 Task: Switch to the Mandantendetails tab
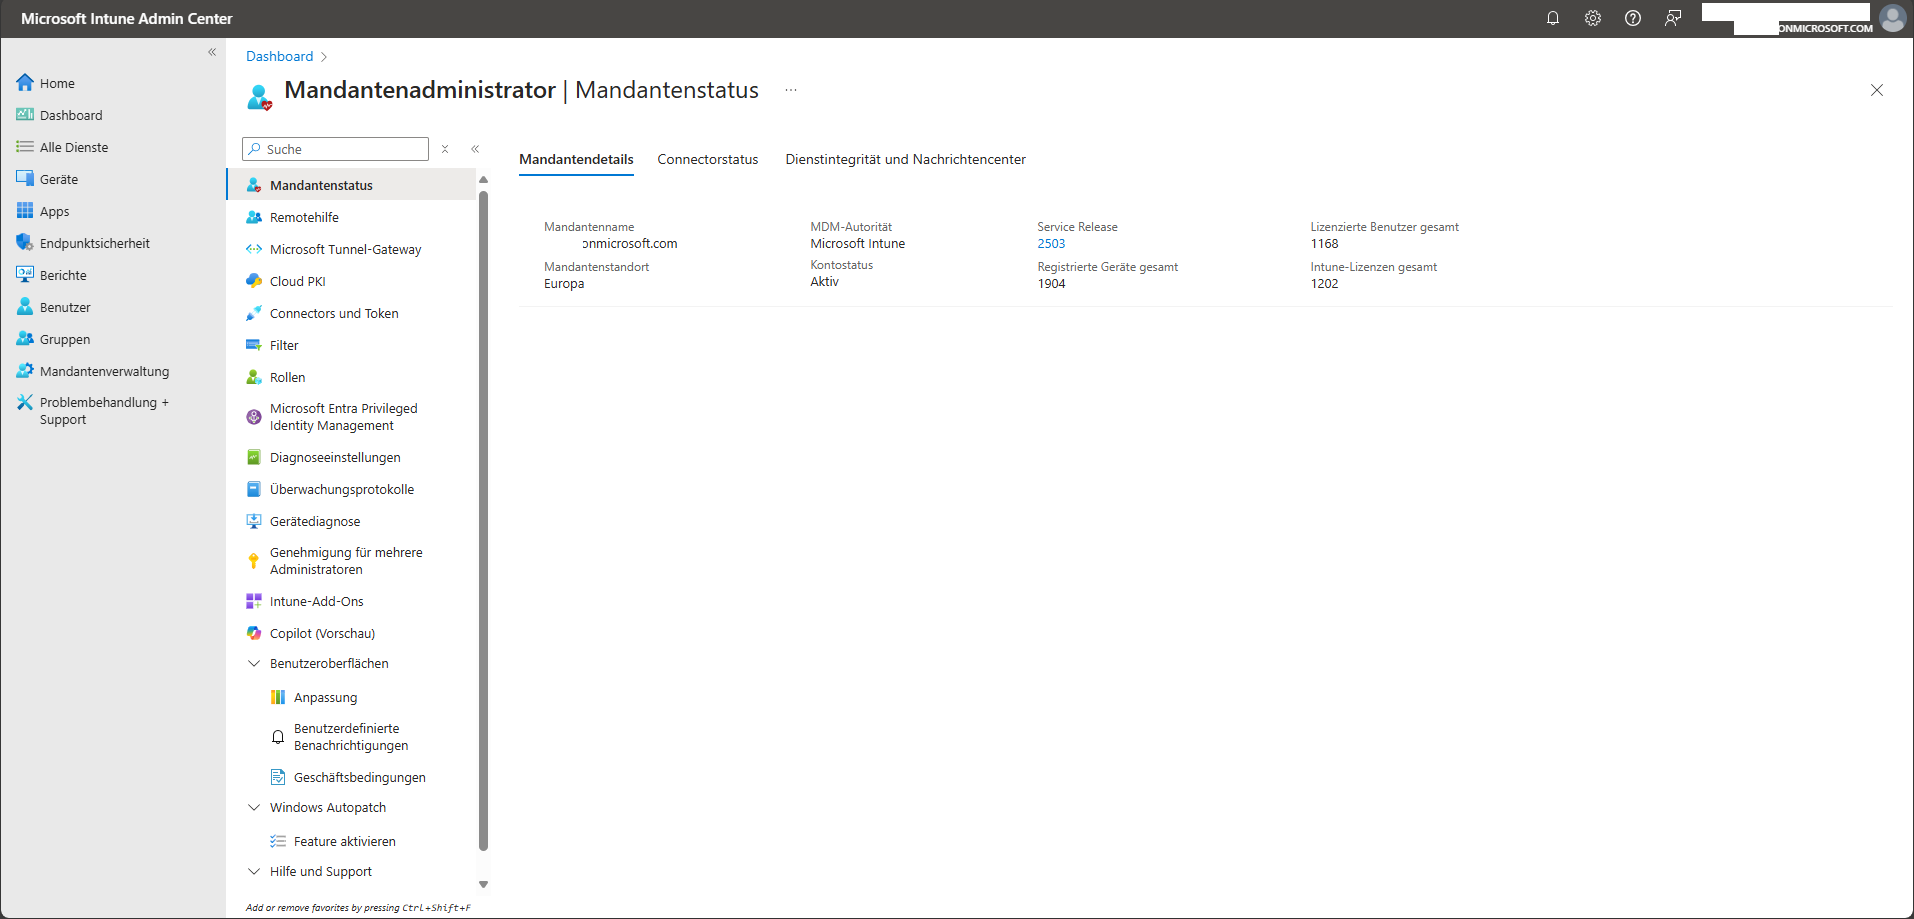pos(576,159)
